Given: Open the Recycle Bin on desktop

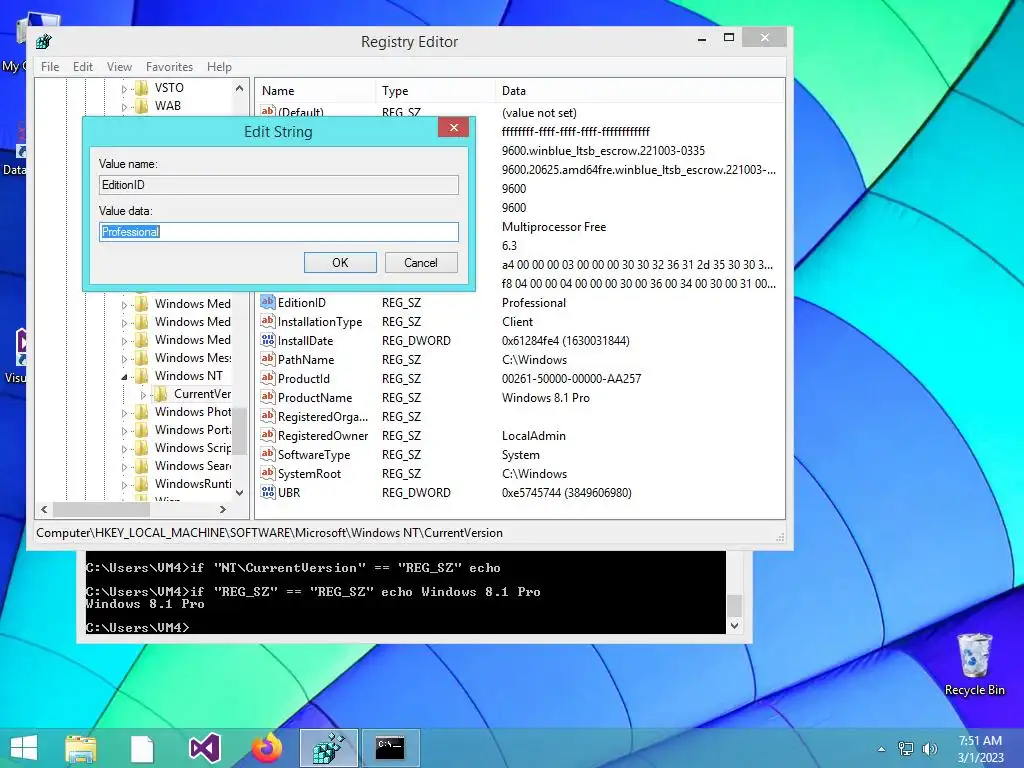Looking at the screenshot, I should click(x=974, y=664).
